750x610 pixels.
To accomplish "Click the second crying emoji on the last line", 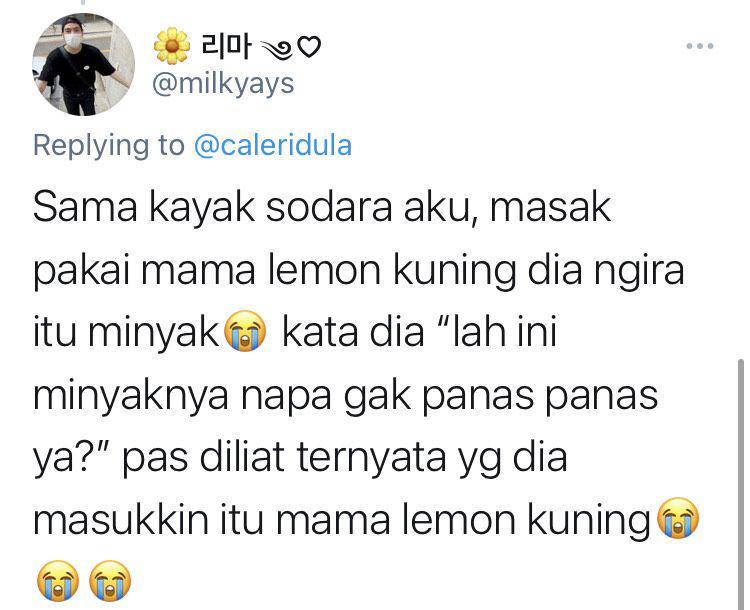I will point(110,580).
